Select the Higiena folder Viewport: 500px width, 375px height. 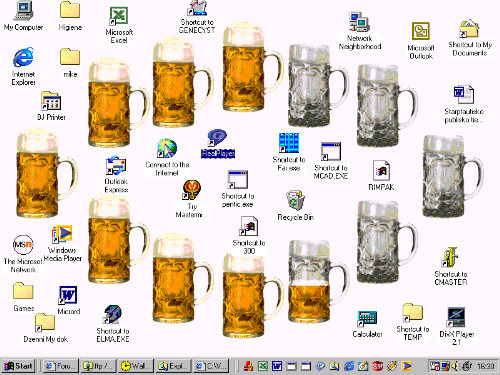point(70,16)
